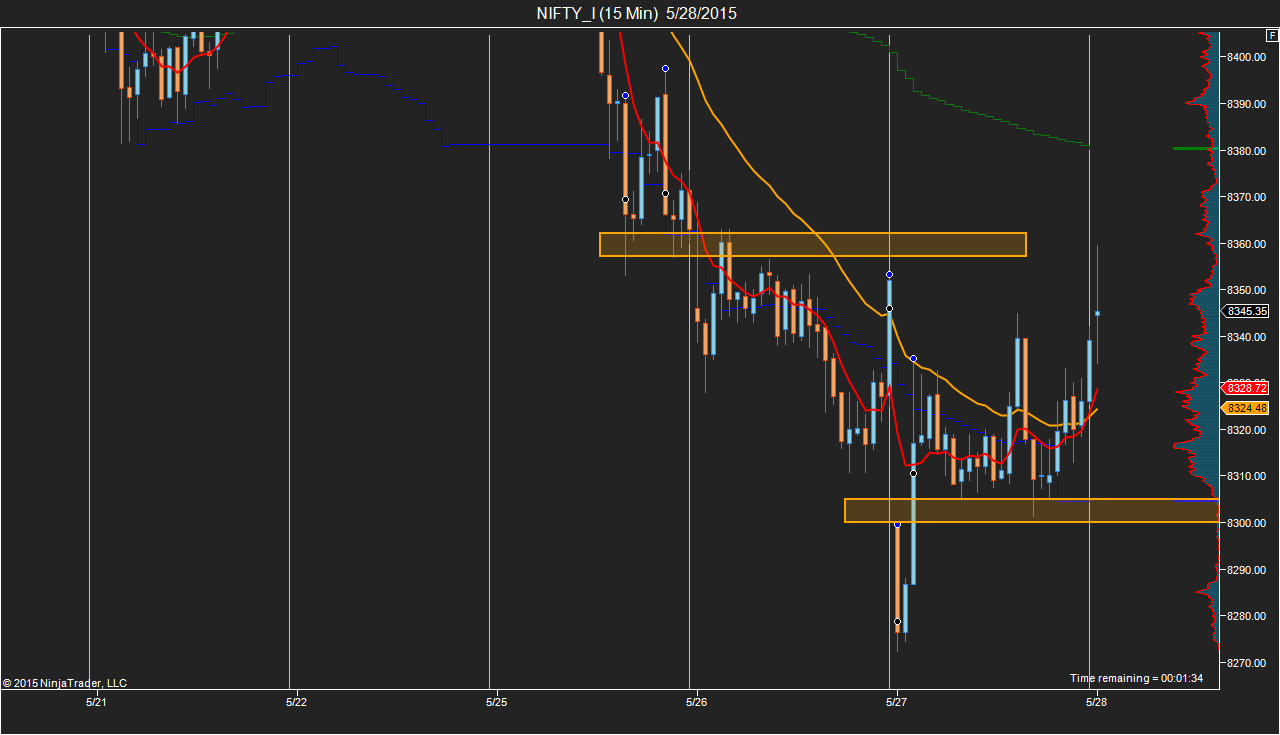Select the lower orange rectangle zone near 8300
This screenshot has width=1280, height=735.
1032,510
